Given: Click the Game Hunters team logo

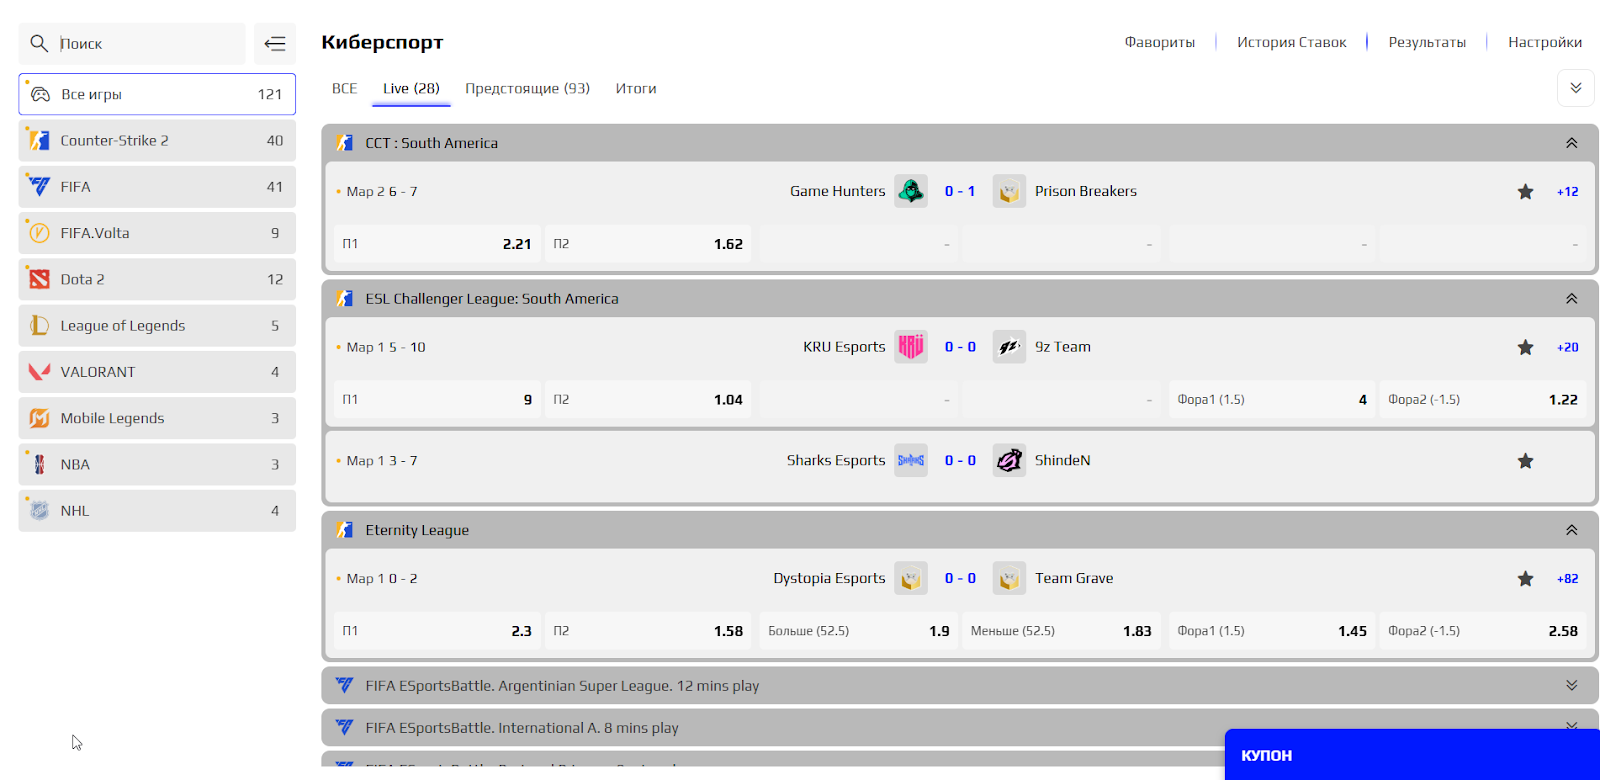Looking at the screenshot, I should point(910,191).
